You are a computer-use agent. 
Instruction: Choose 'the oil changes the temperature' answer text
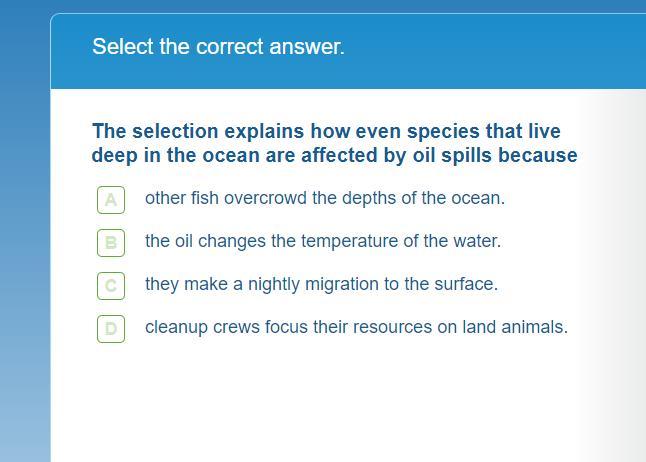[322, 241]
